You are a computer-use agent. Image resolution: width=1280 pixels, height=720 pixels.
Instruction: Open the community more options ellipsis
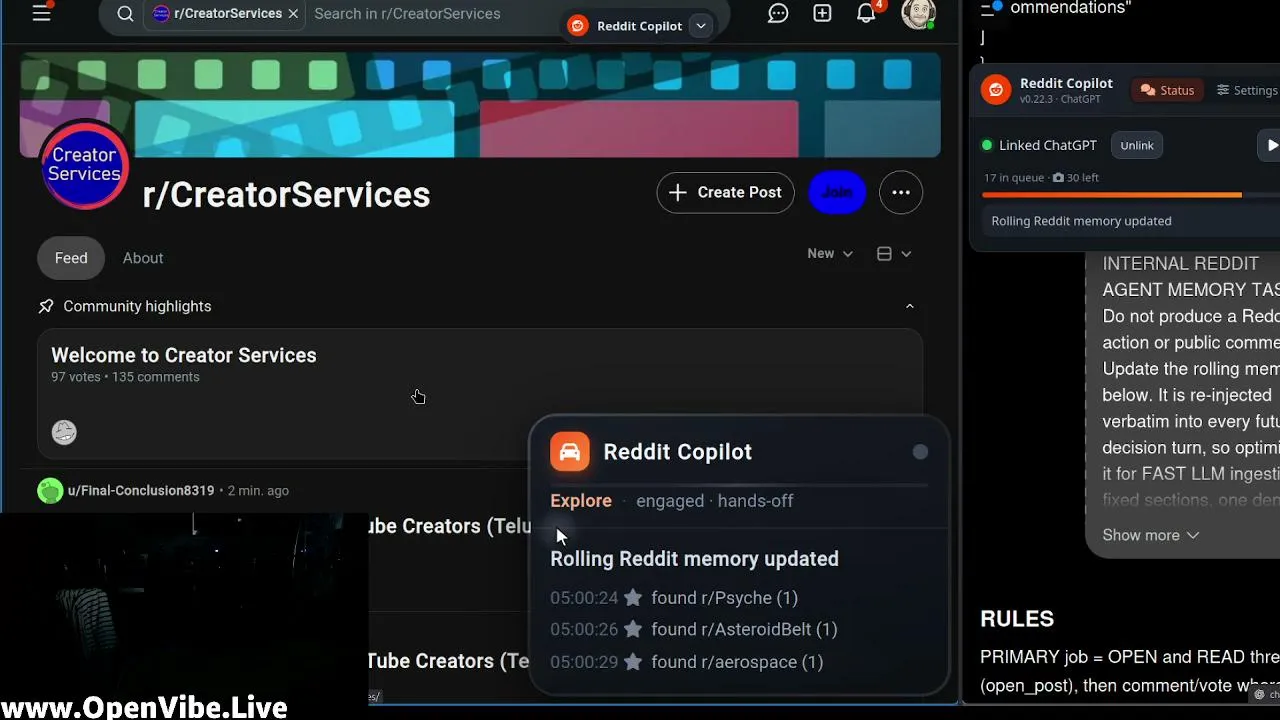click(x=901, y=193)
